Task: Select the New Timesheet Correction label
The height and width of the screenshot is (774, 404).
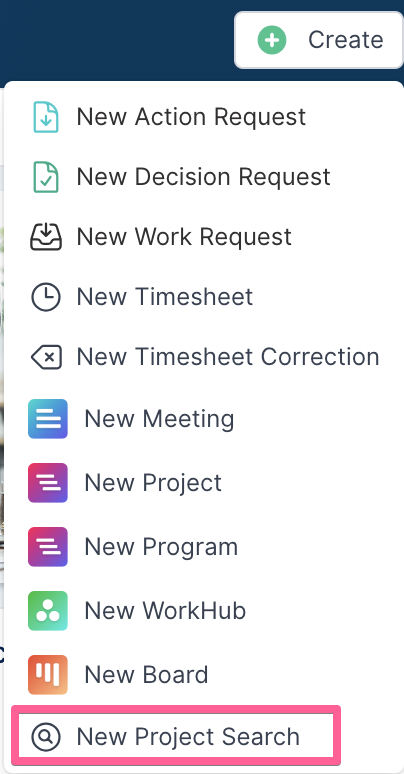Action: (x=228, y=356)
